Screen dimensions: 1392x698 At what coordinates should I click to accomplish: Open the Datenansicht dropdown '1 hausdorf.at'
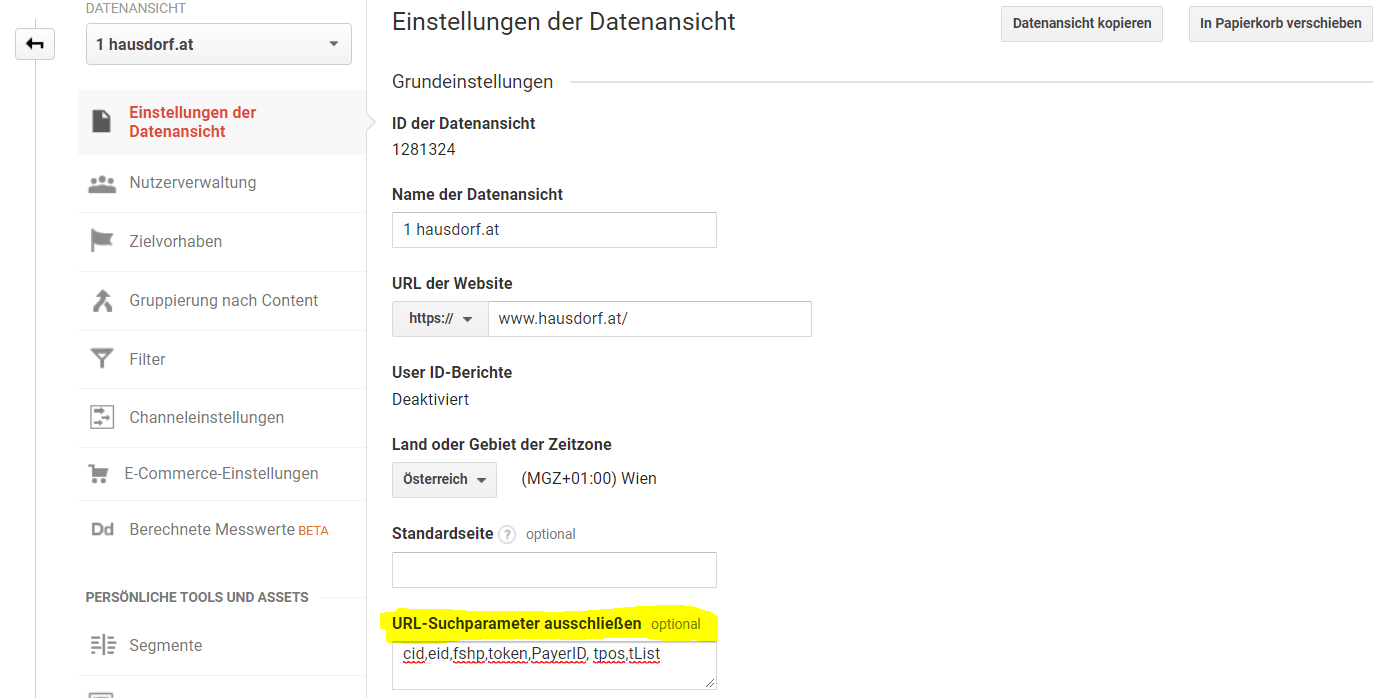[218, 45]
